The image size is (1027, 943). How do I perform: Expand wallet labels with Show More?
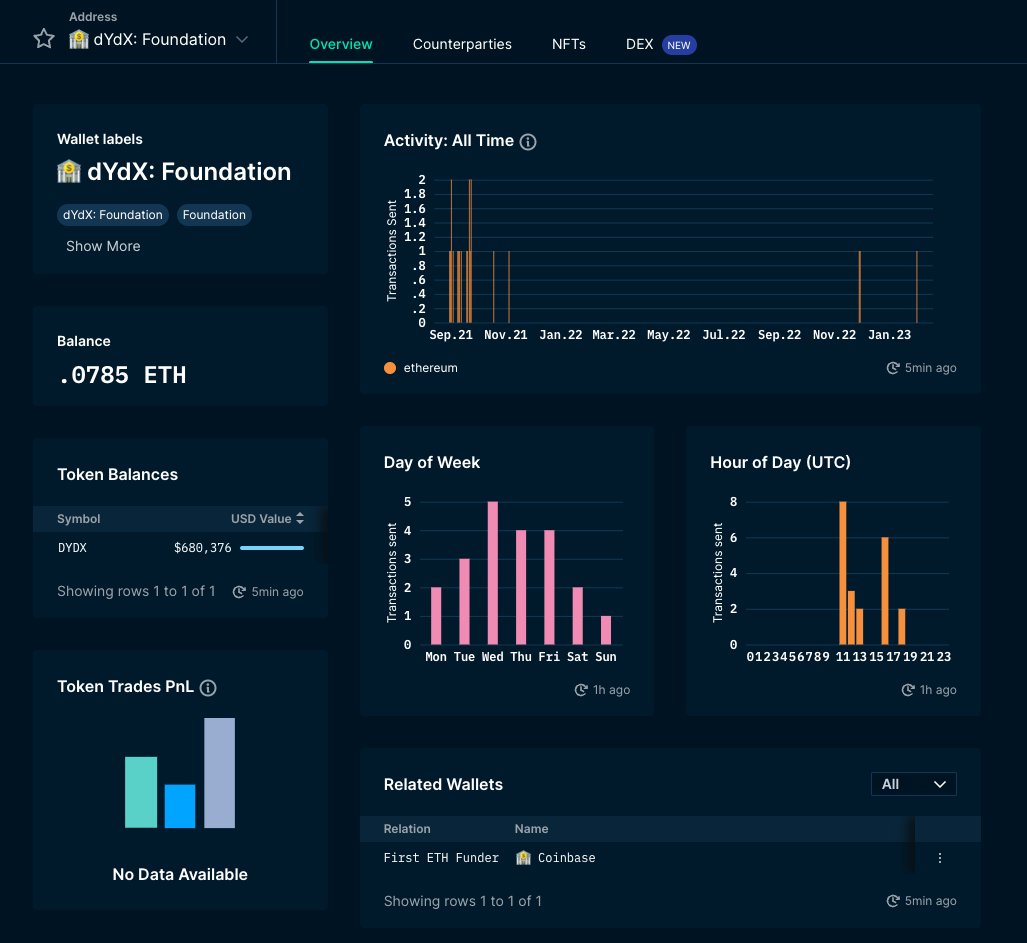click(x=103, y=246)
